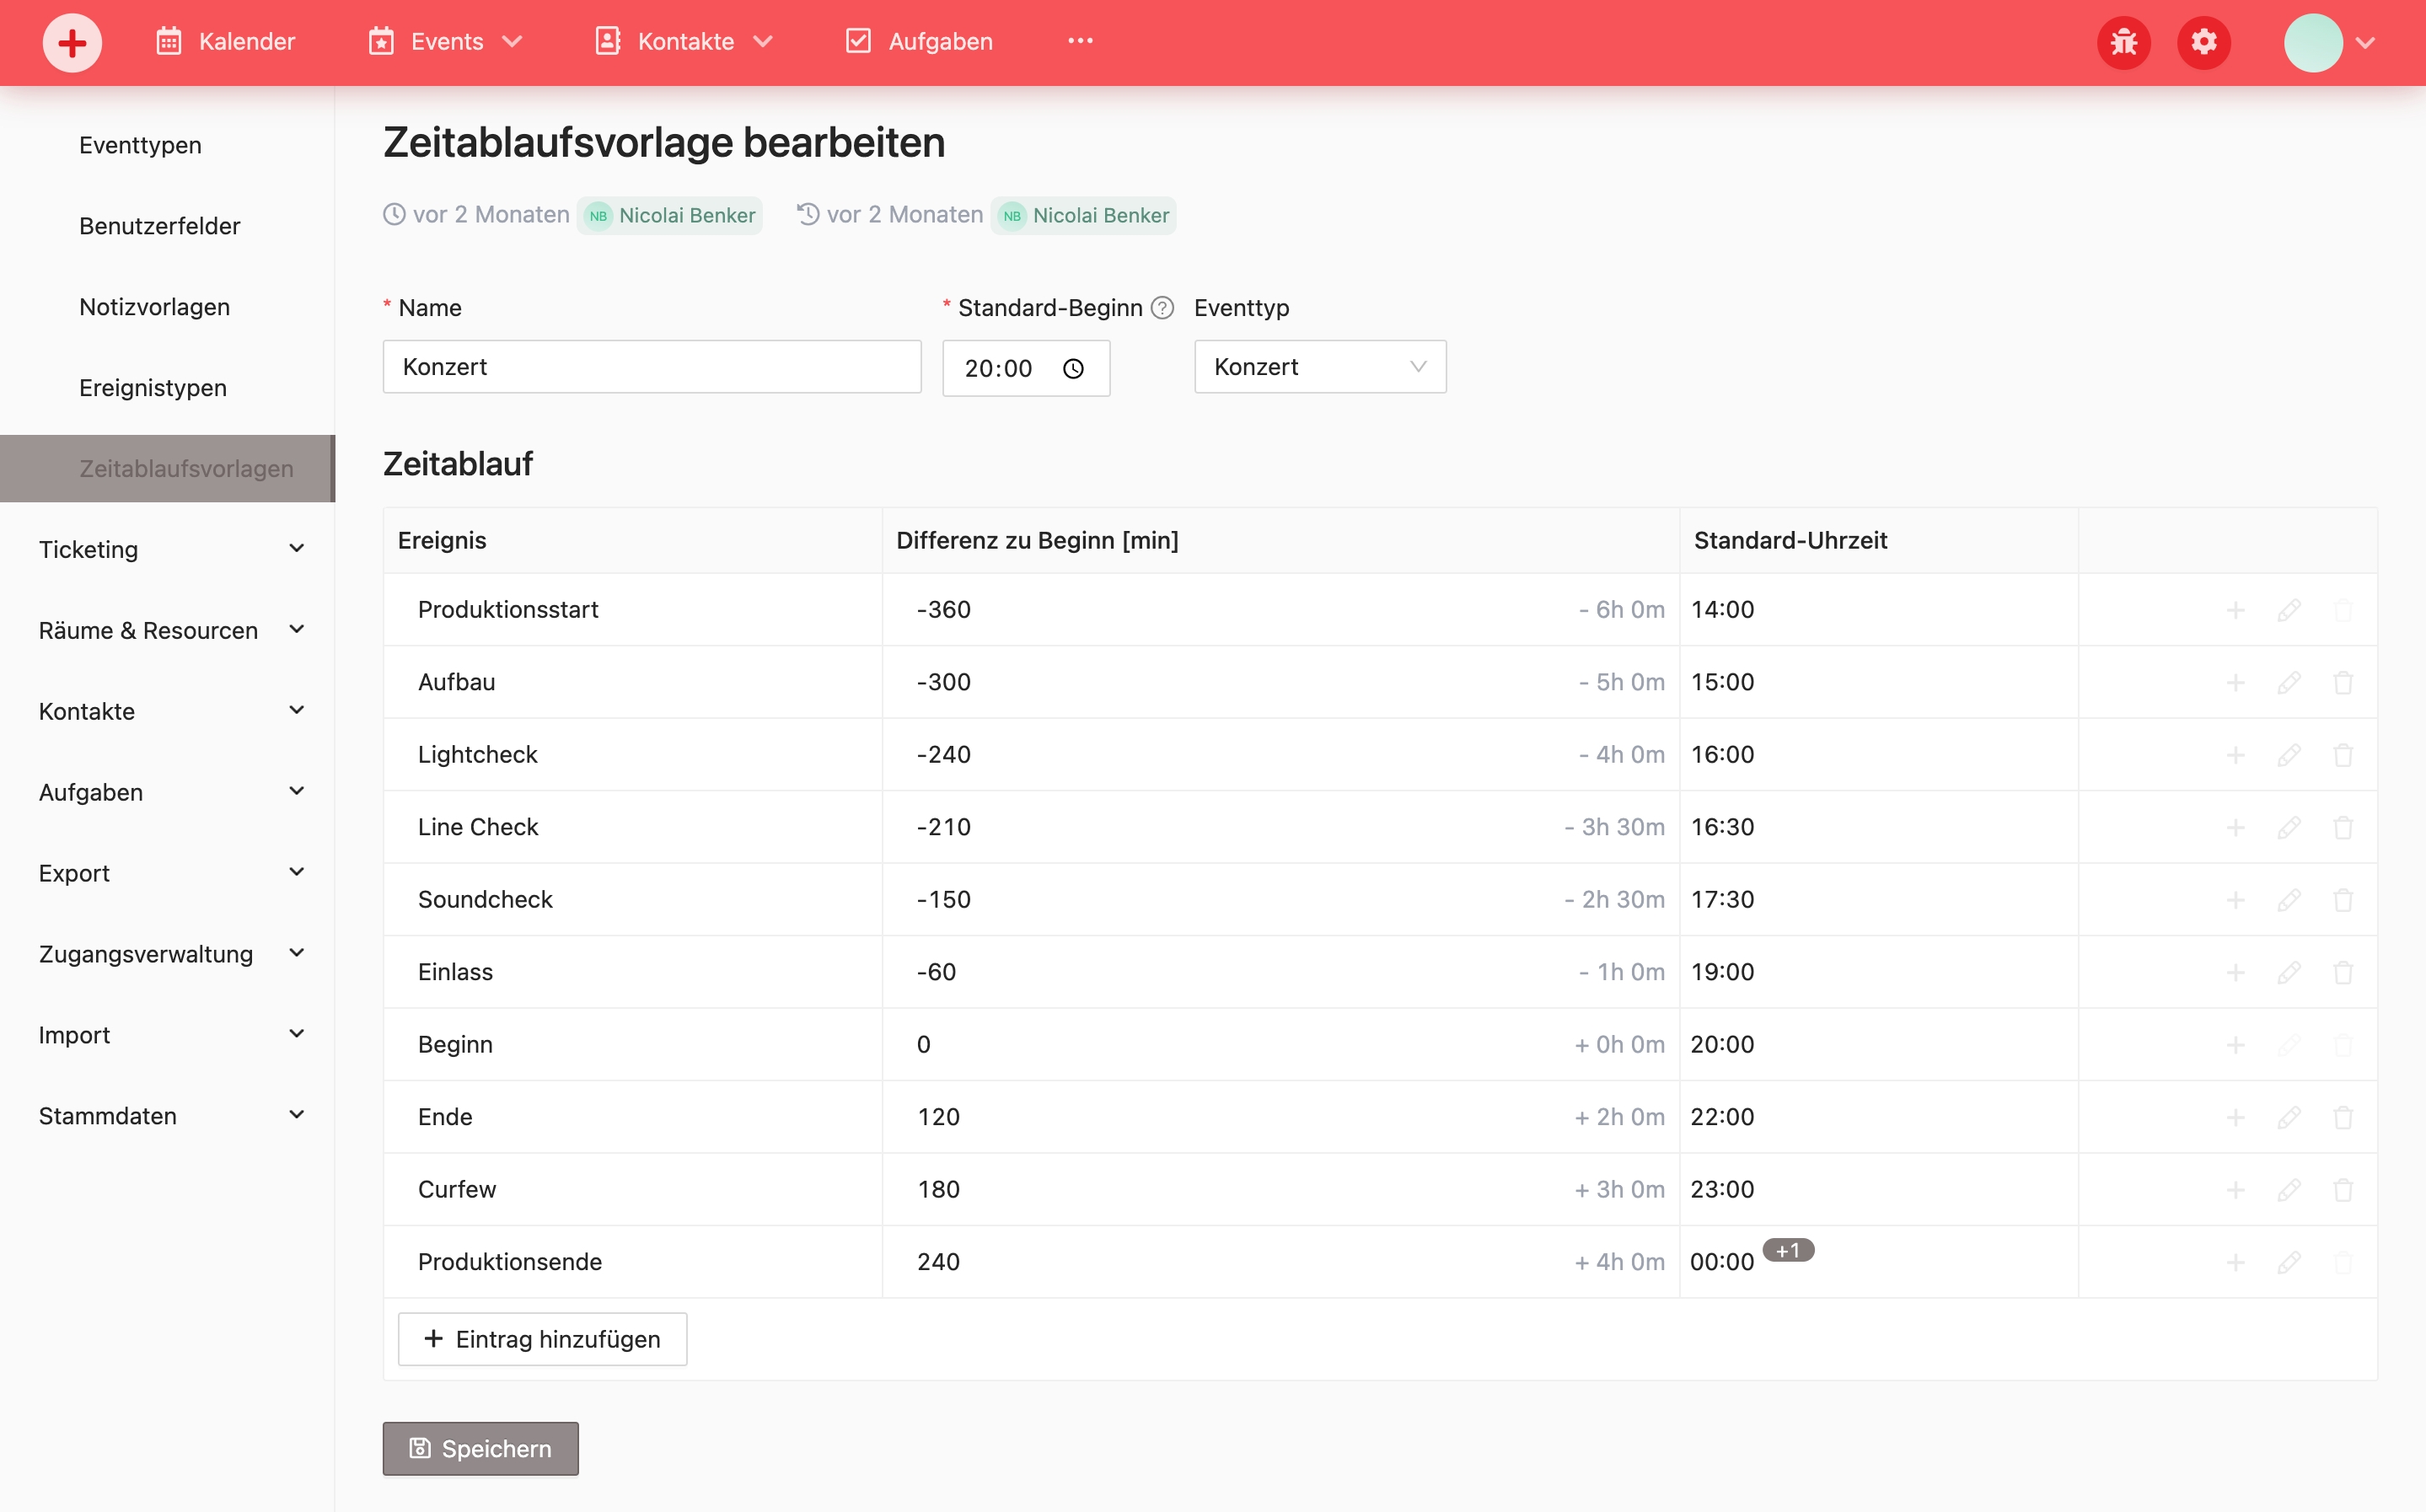Expand the Ticketing sidebar section
2426x1512 pixels.
tap(170, 549)
